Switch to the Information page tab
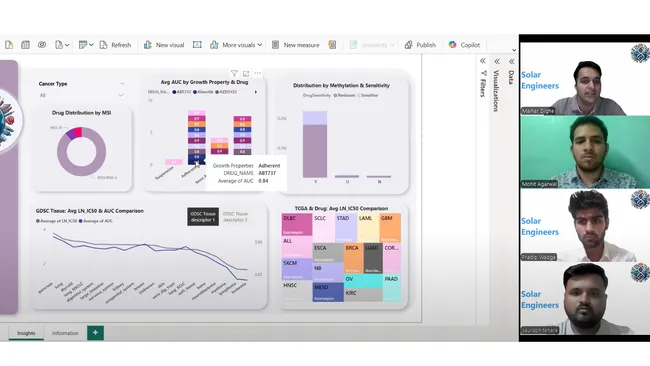The width and height of the screenshot is (650, 366). [65, 333]
